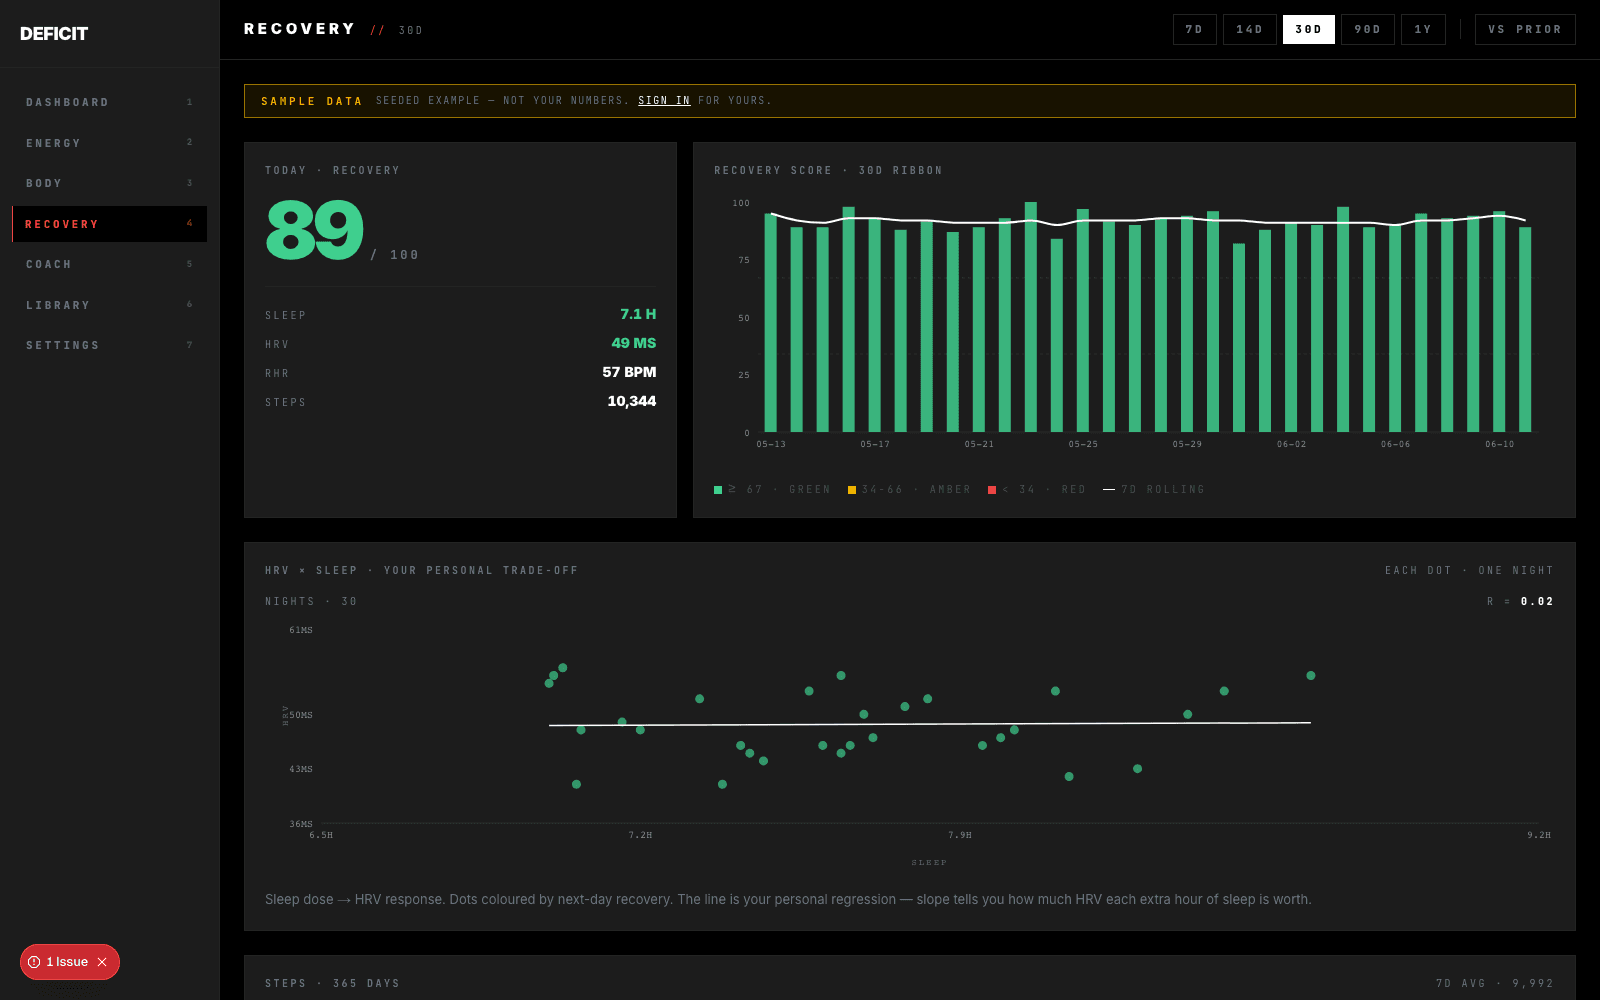The height and width of the screenshot is (1000, 1600).
Task: Click the 61MS HRV axis label
Action: (301, 630)
